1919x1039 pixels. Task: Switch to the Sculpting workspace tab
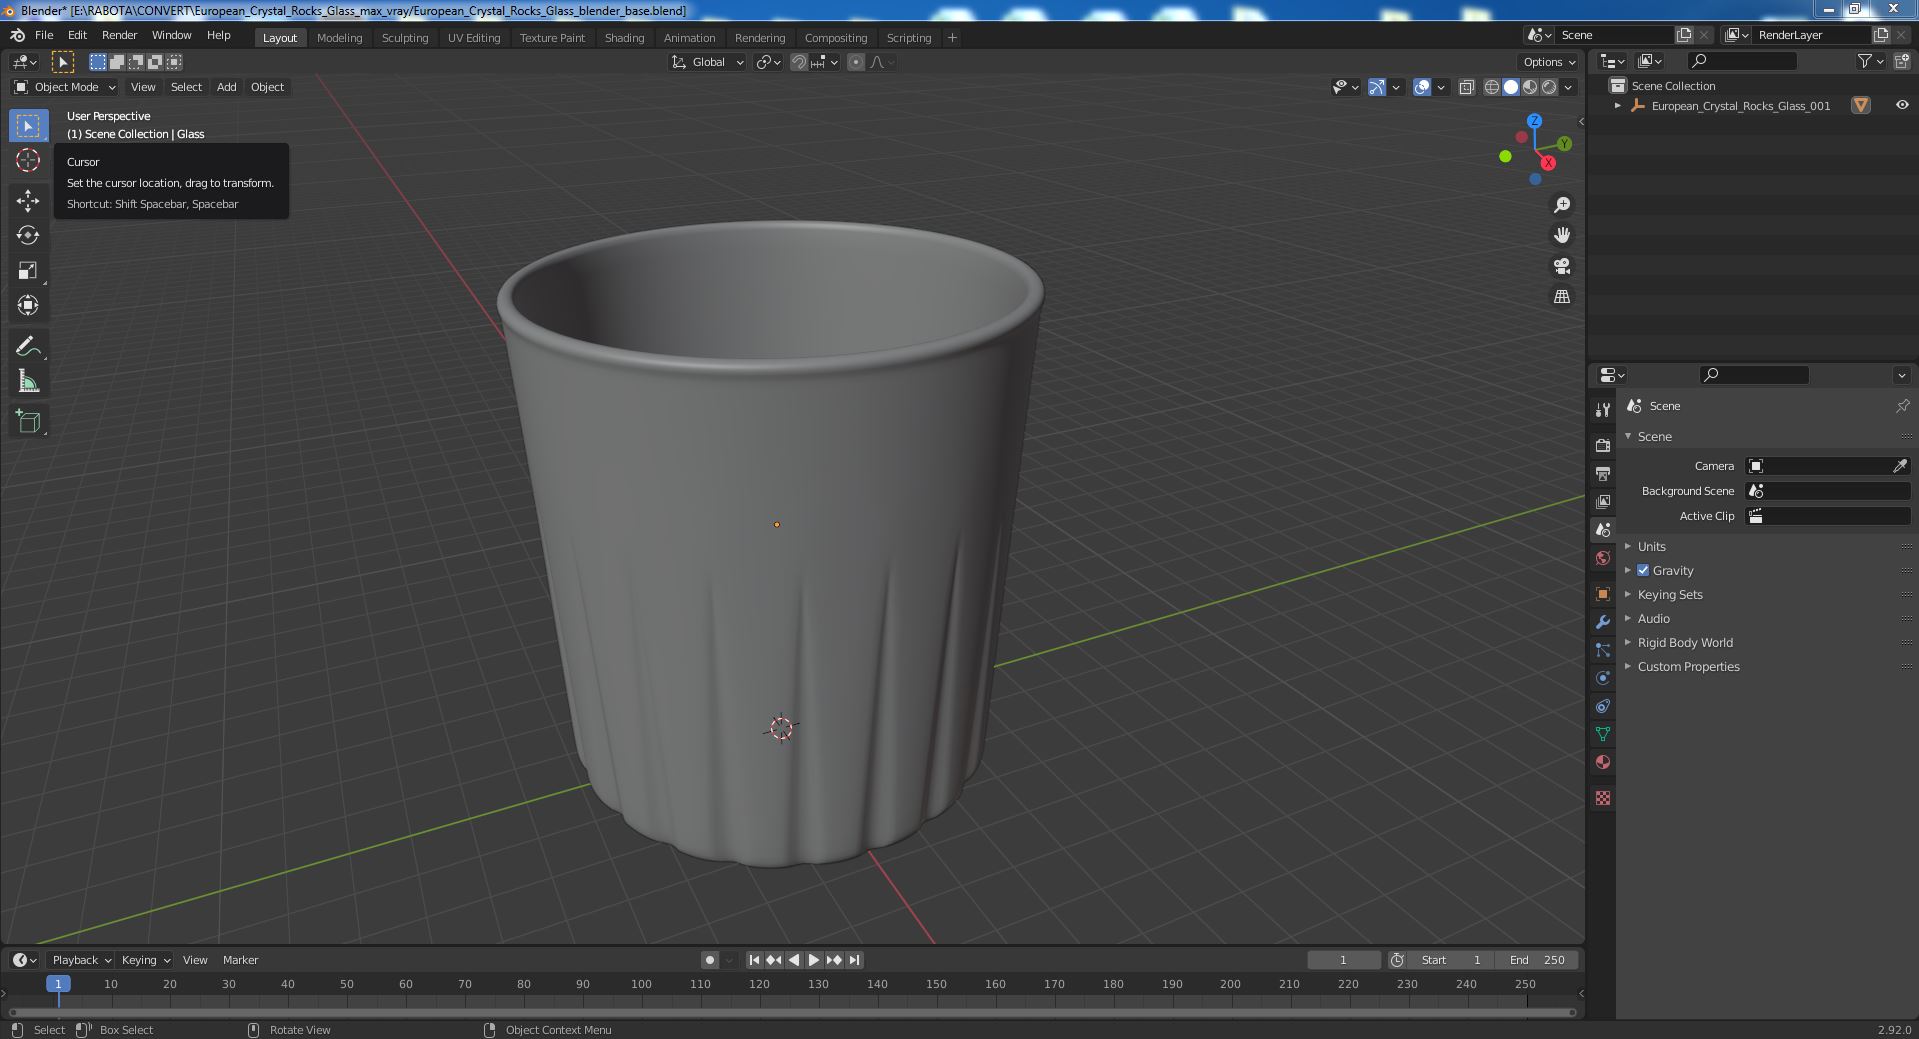click(x=405, y=38)
